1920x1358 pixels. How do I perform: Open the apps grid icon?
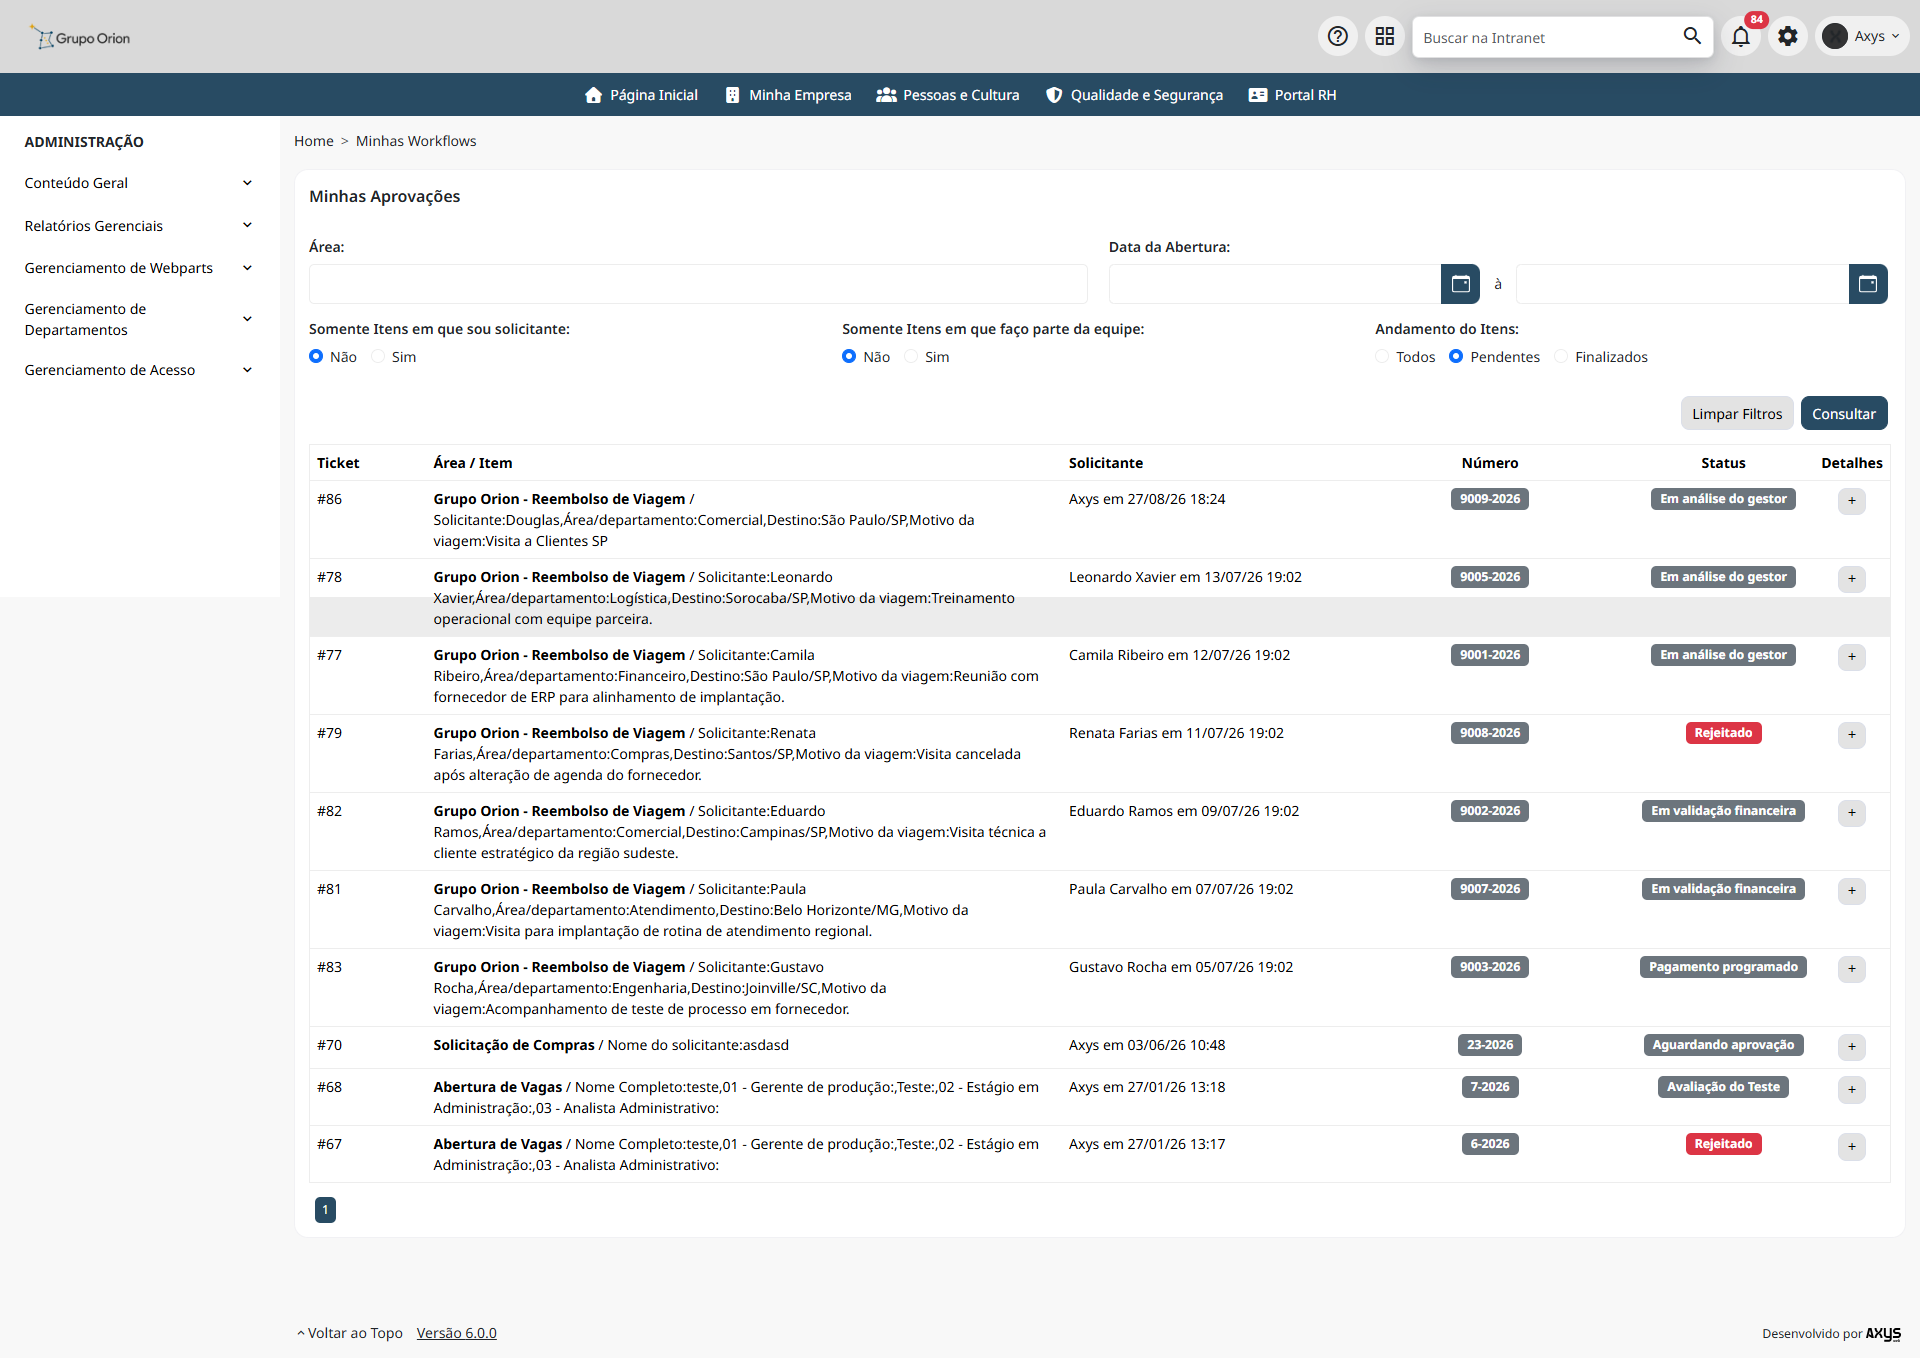pyautogui.click(x=1385, y=37)
